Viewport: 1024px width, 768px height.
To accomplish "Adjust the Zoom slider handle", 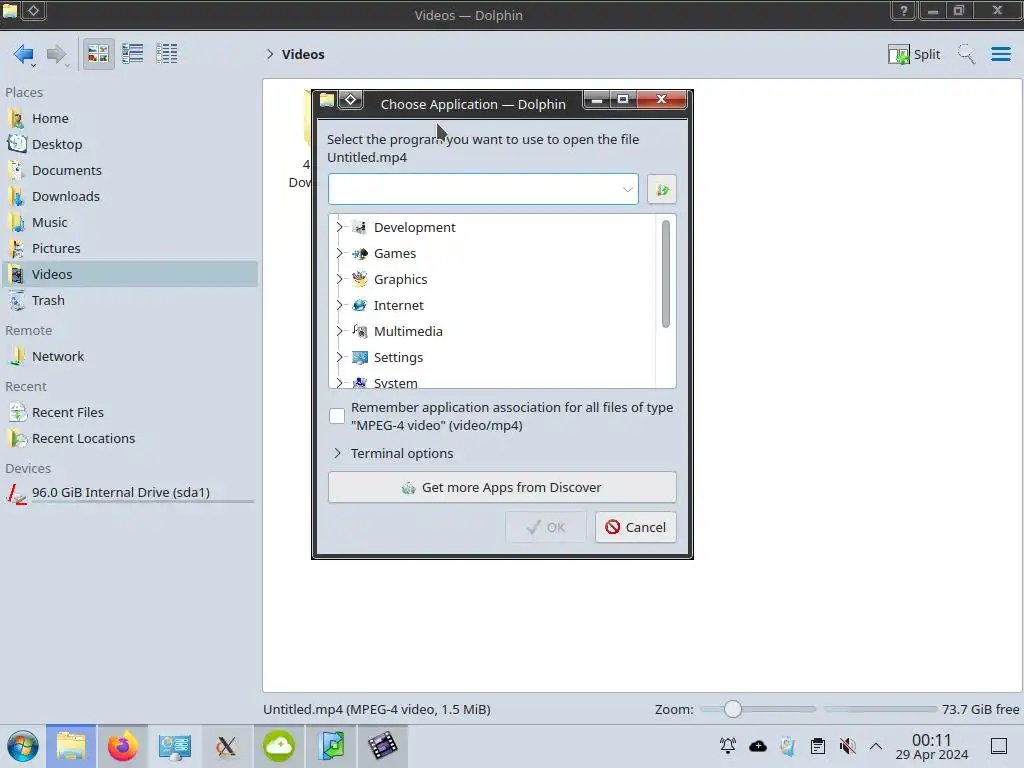I will tap(733, 709).
